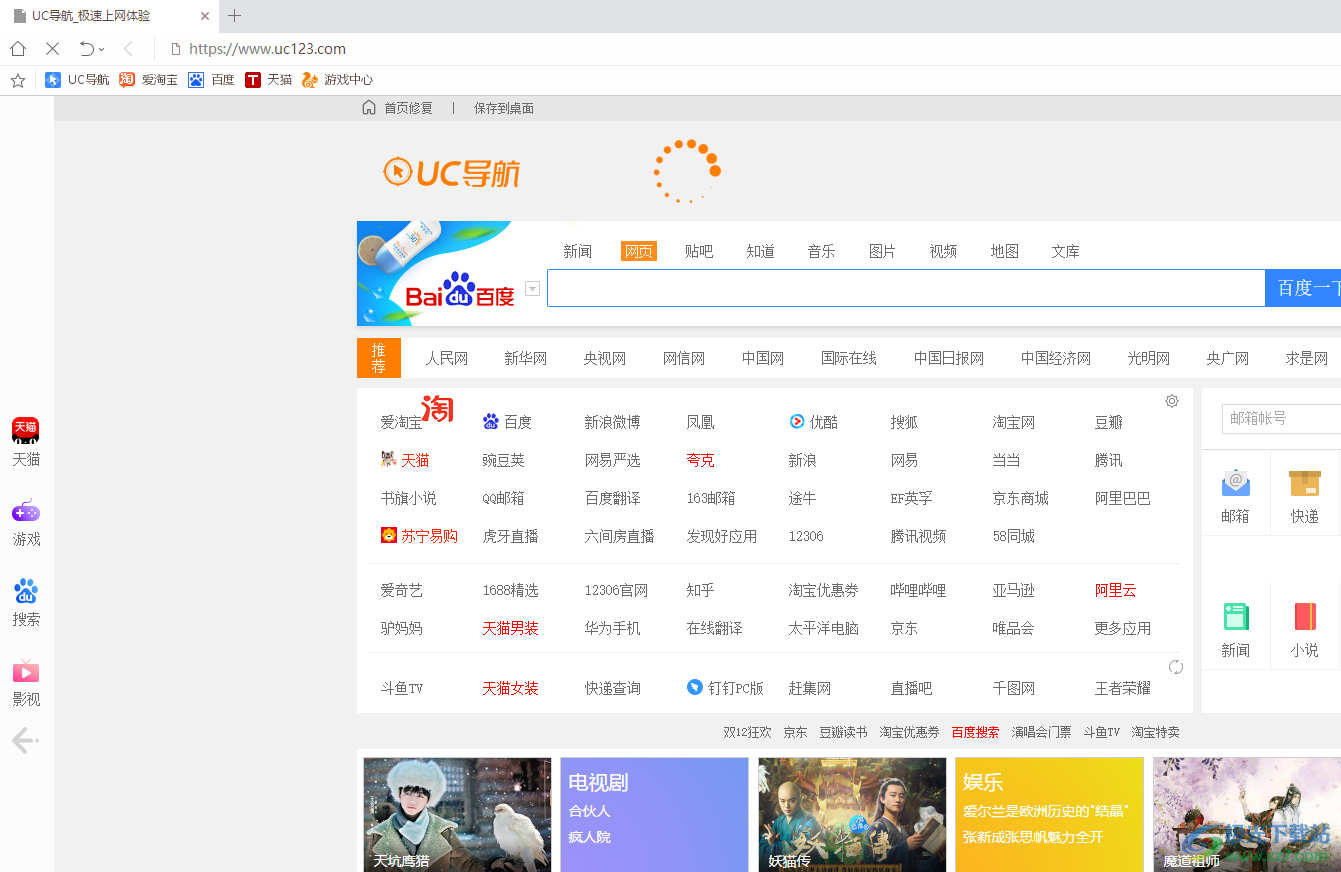Click red 百度搜索 hot link
Viewport: 1341px width, 872px height.
point(975,732)
